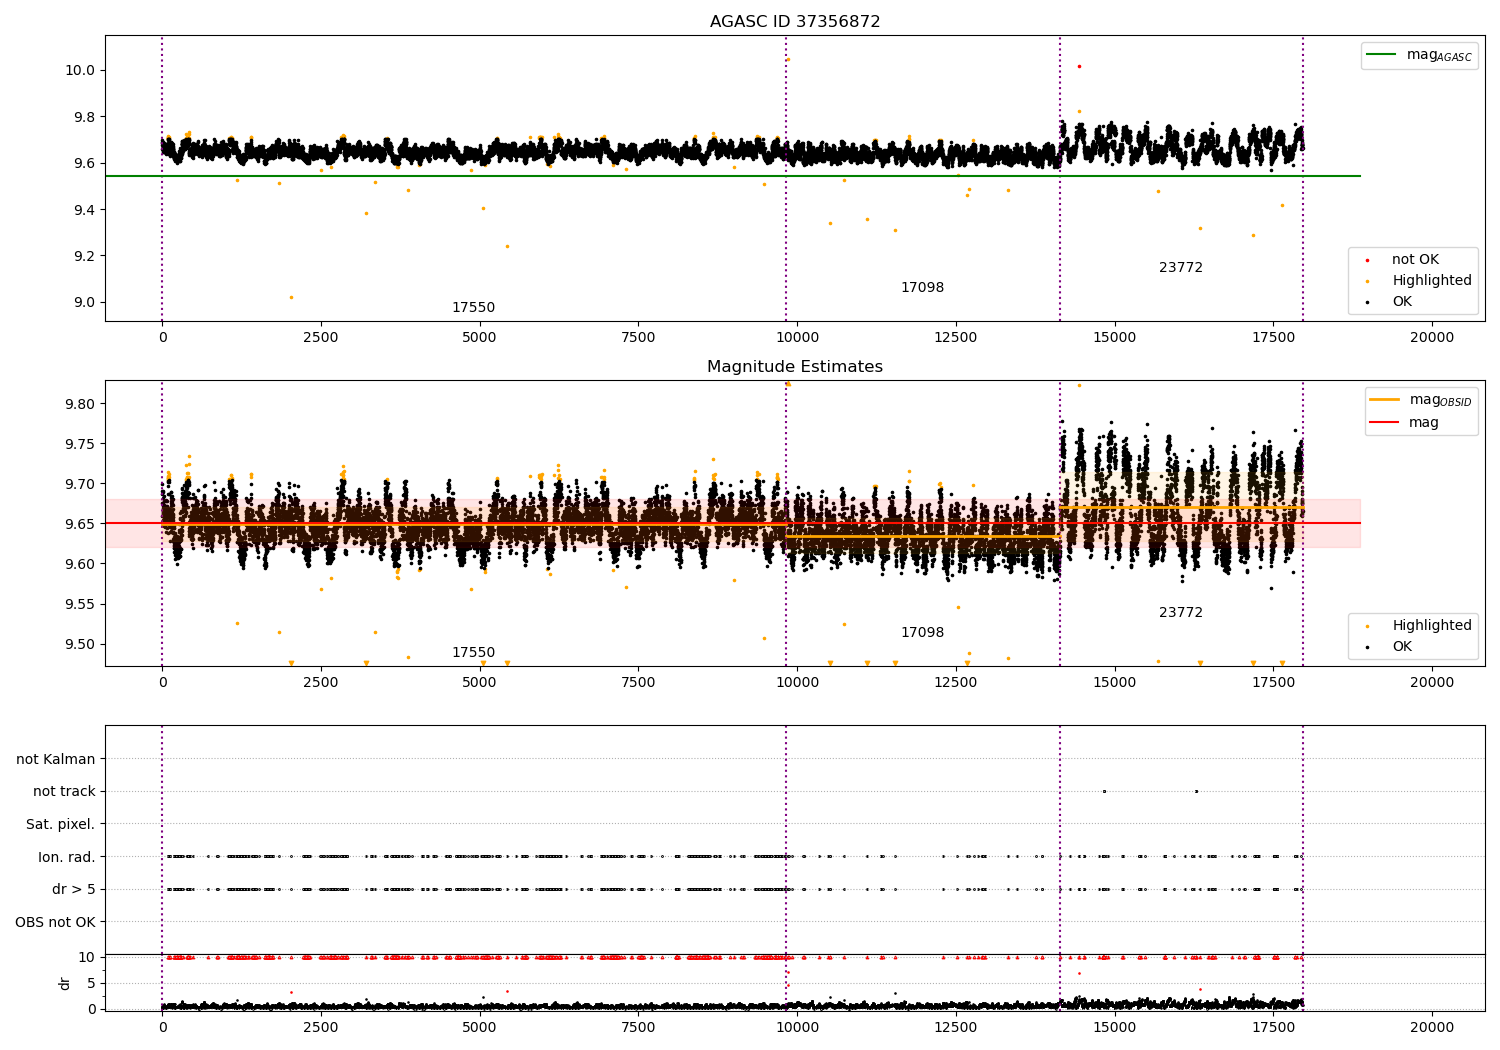Select the 9.75 y-axis tick label

pyautogui.click(x=82, y=444)
